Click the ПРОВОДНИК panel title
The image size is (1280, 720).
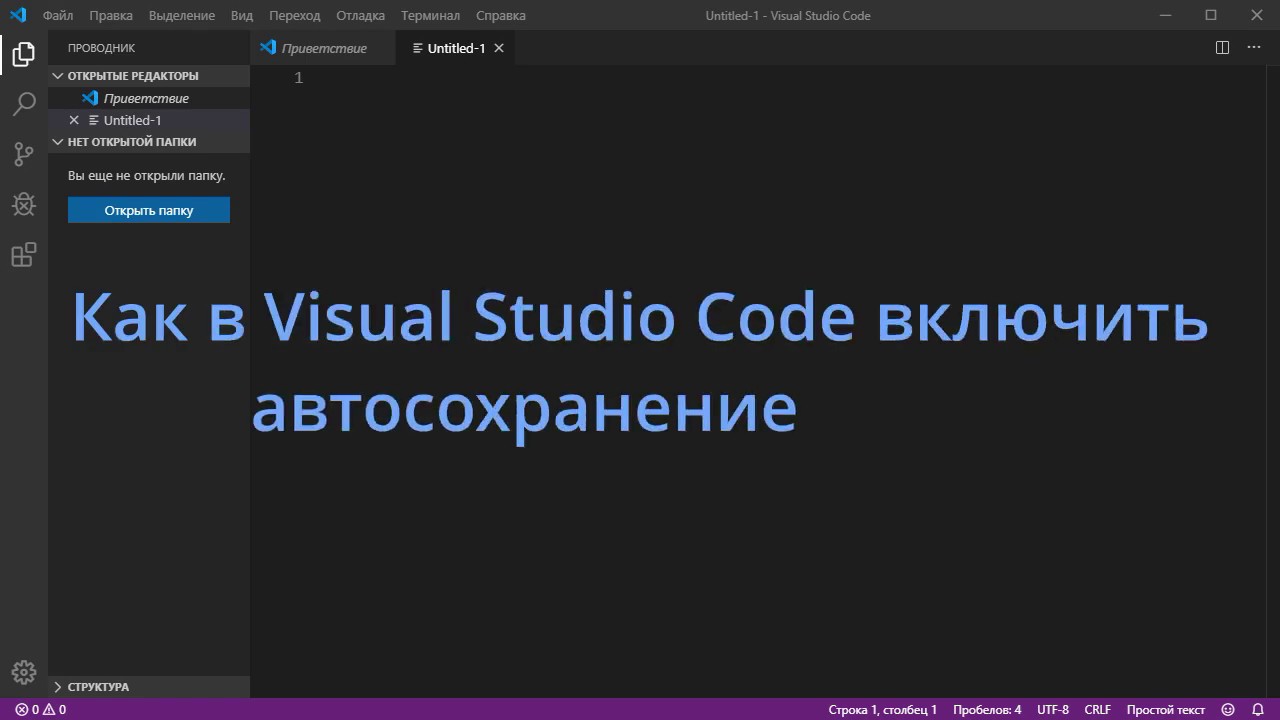(x=101, y=48)
